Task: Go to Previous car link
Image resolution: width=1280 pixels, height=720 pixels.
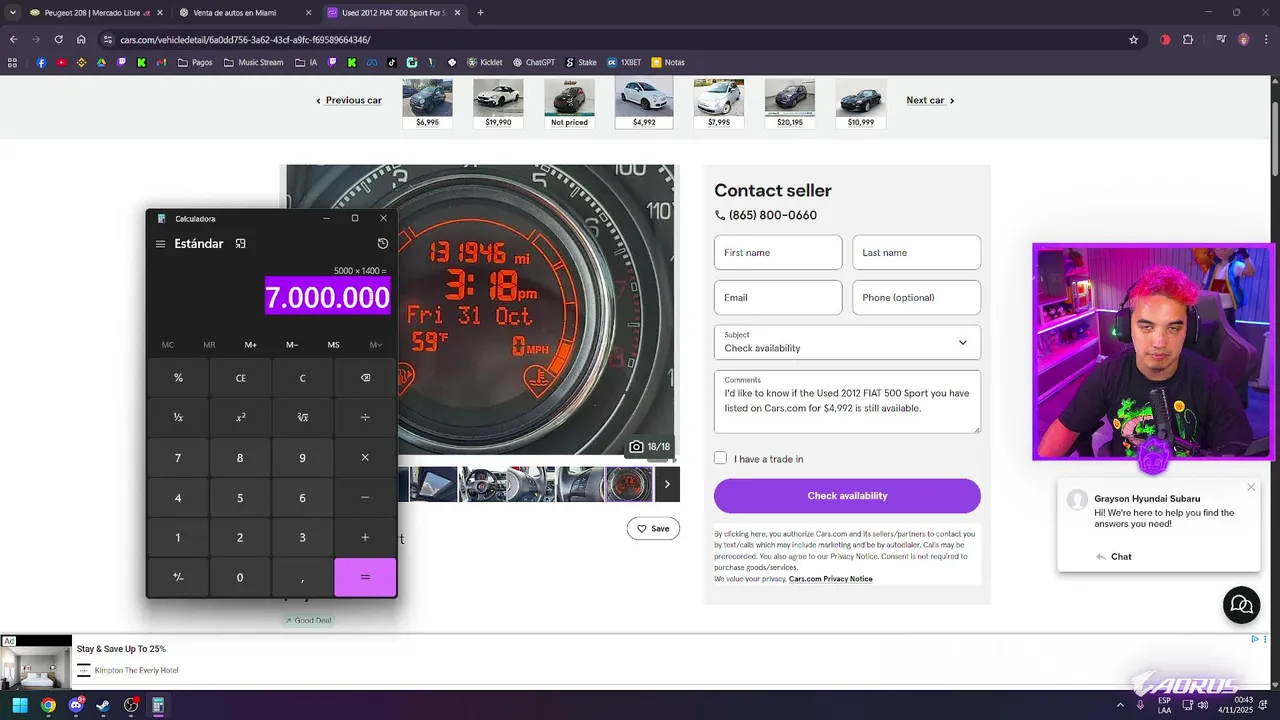Action: [349, 100]
